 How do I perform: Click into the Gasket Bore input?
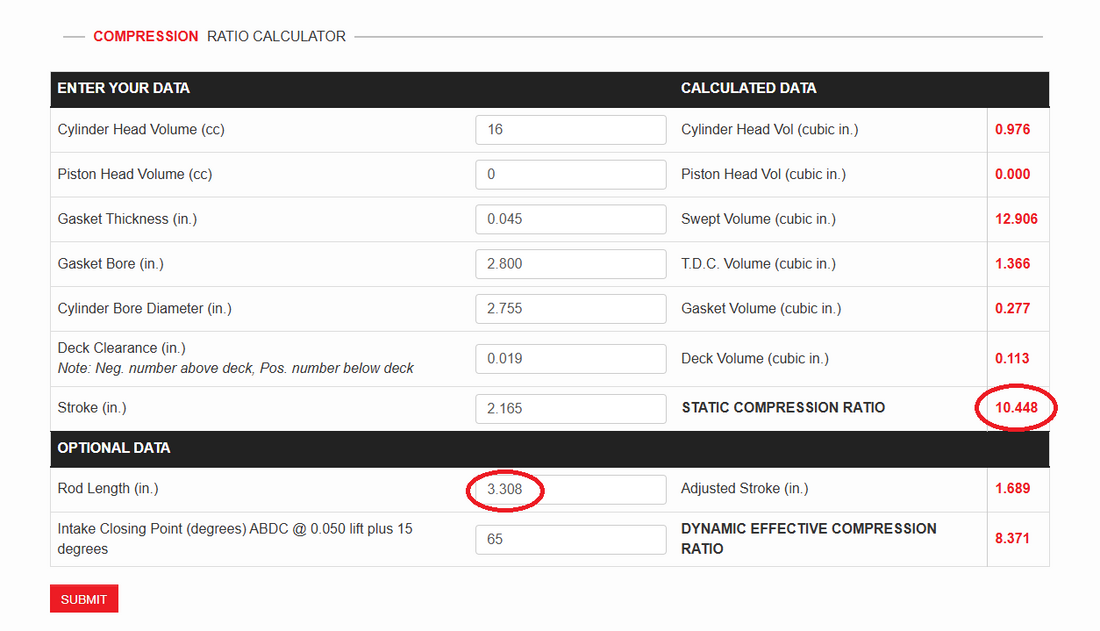[570, 264]
